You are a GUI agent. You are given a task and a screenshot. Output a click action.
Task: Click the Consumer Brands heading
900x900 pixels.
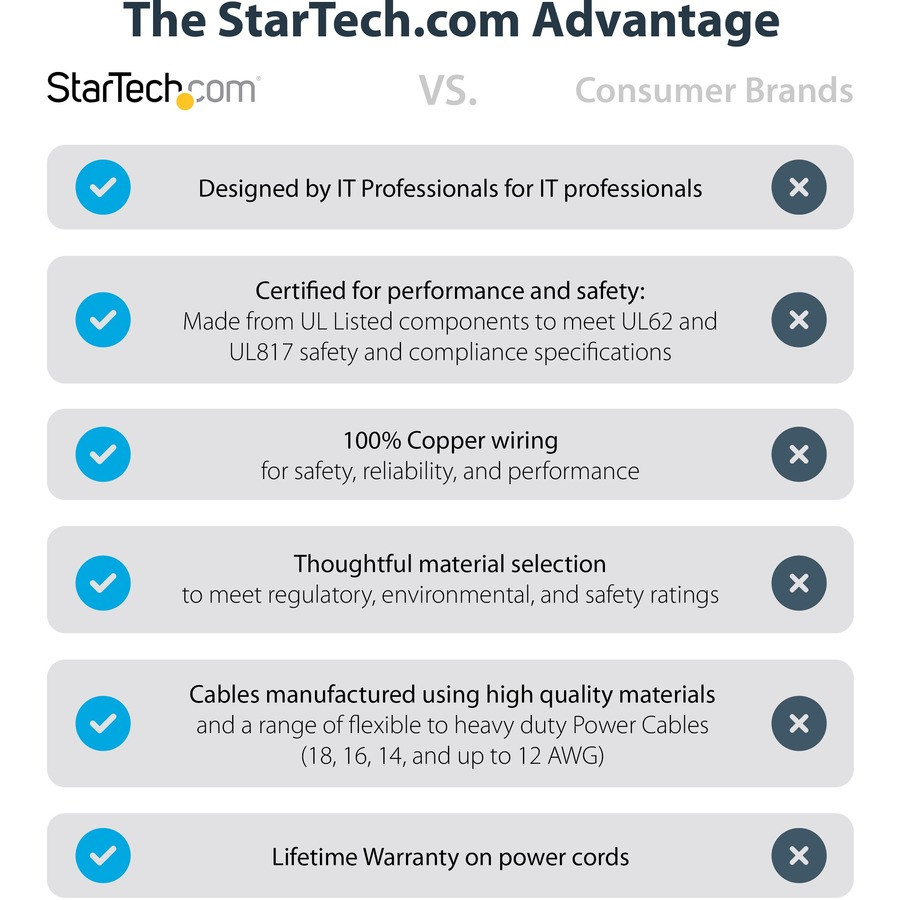click(x=713, y=91)
